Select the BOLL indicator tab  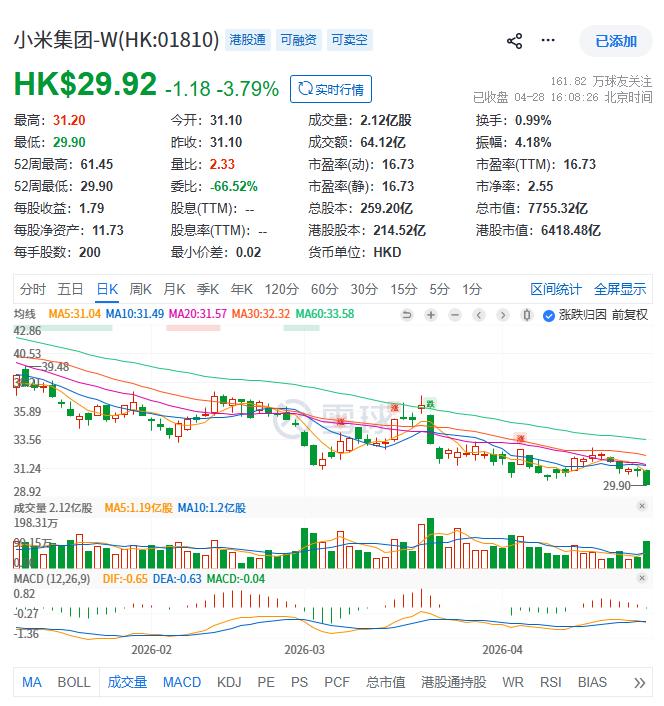pos(74,682)
